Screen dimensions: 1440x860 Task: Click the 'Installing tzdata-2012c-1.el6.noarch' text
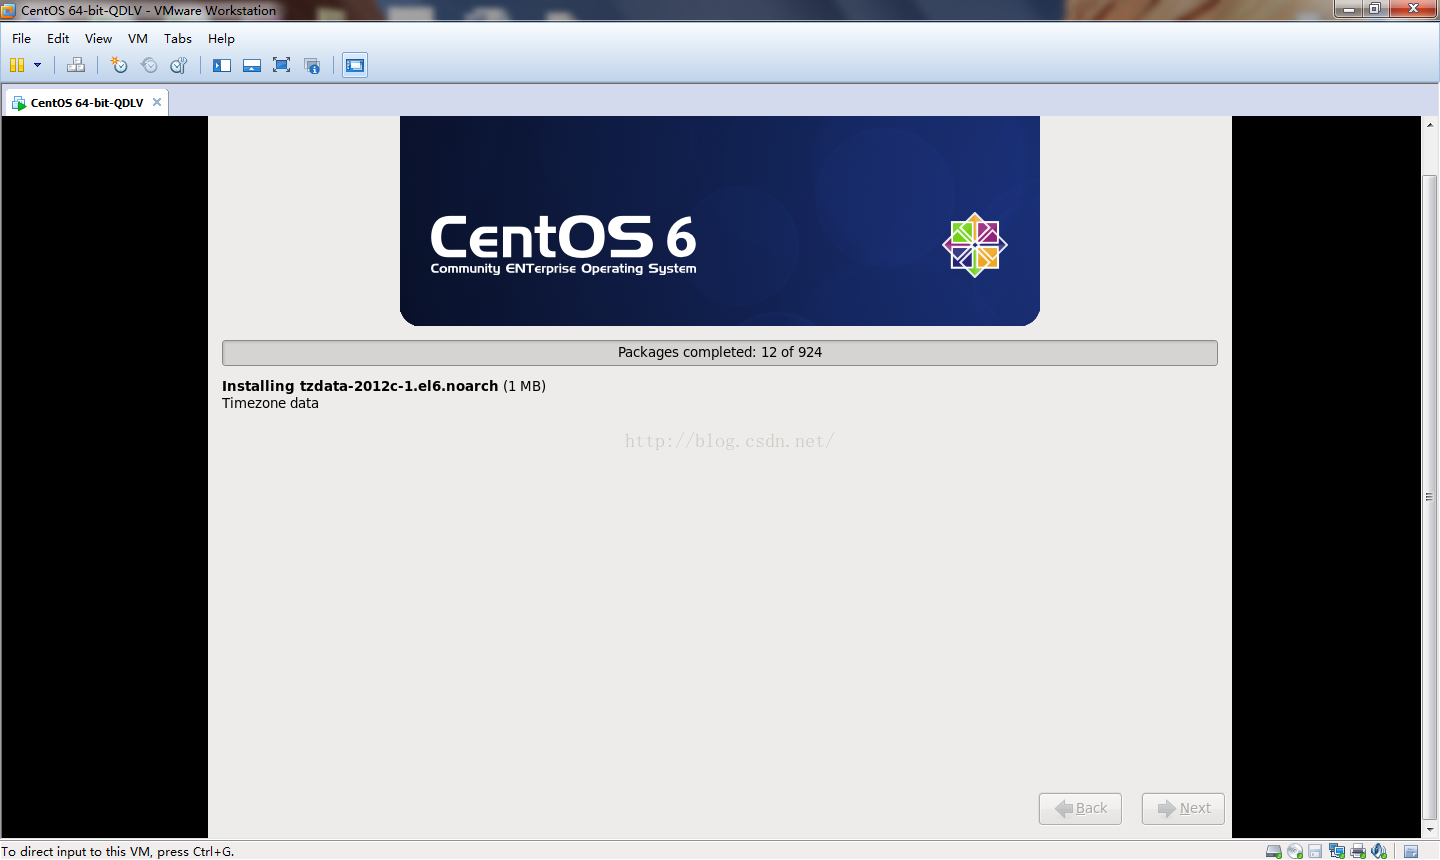[x=360, y=386]
